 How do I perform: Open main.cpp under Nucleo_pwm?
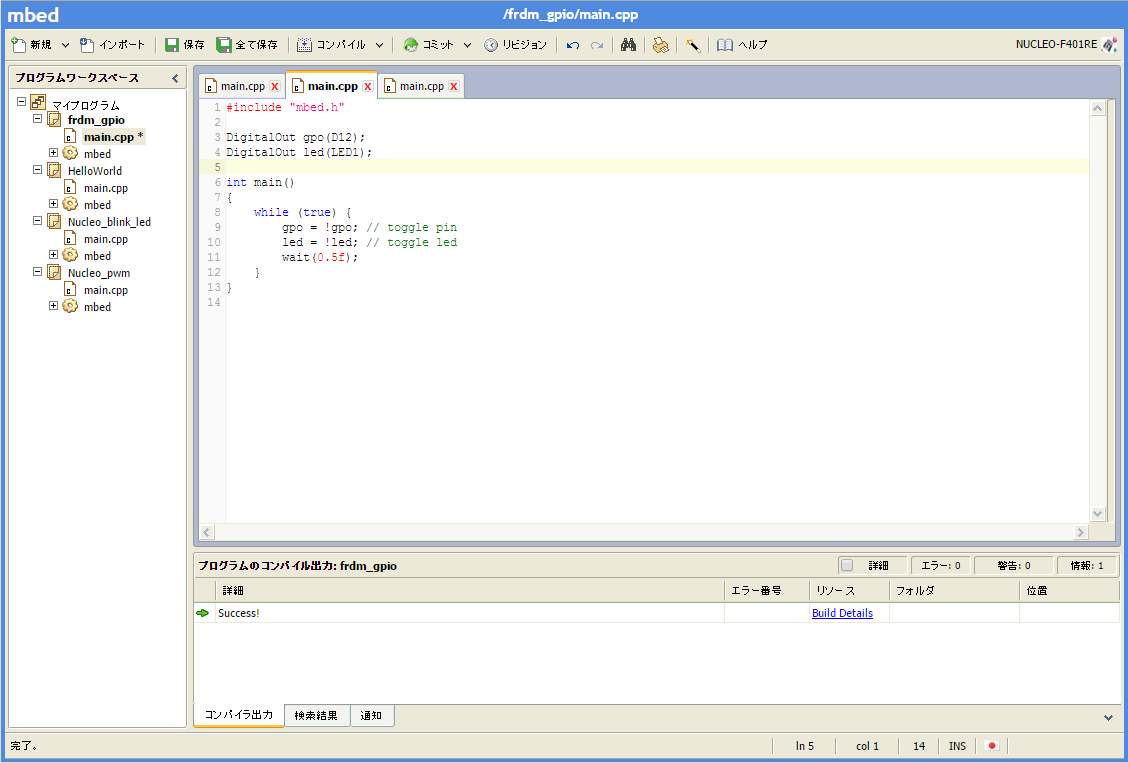(106, 290)
